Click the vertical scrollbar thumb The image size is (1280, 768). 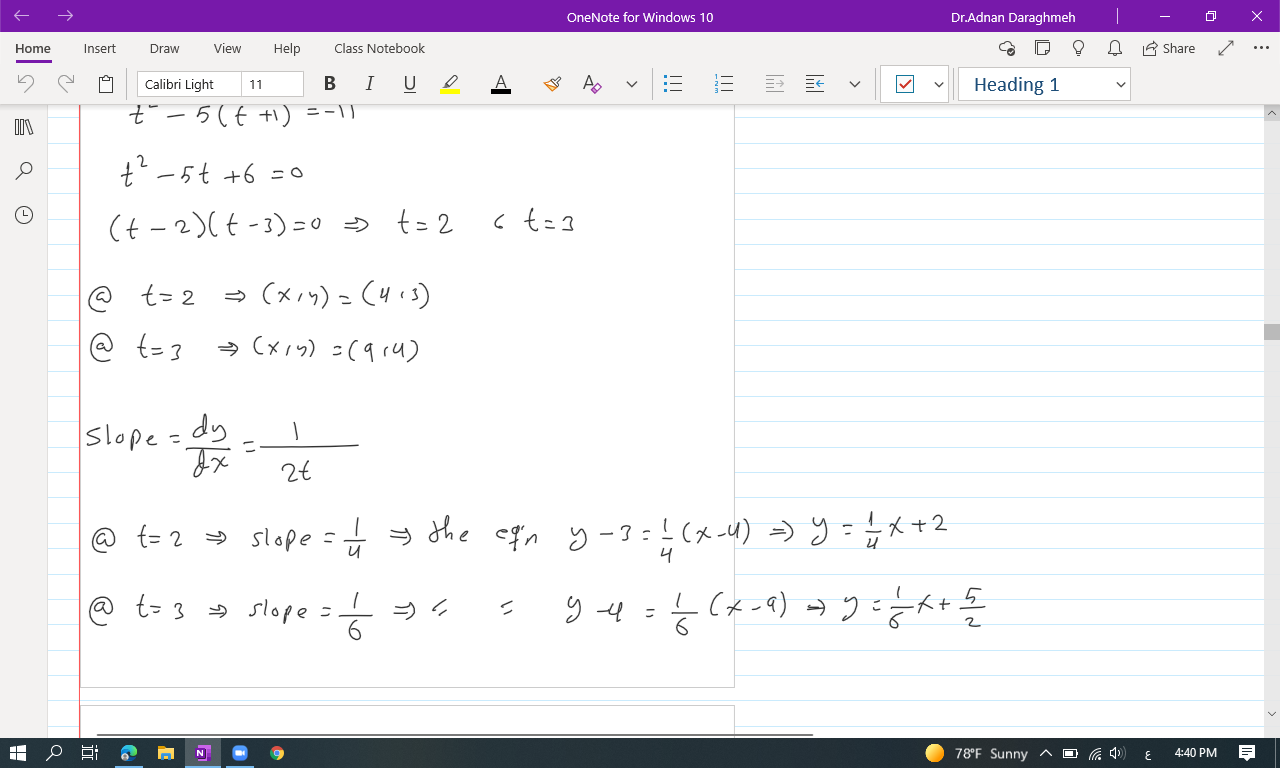pos(1272,332)
